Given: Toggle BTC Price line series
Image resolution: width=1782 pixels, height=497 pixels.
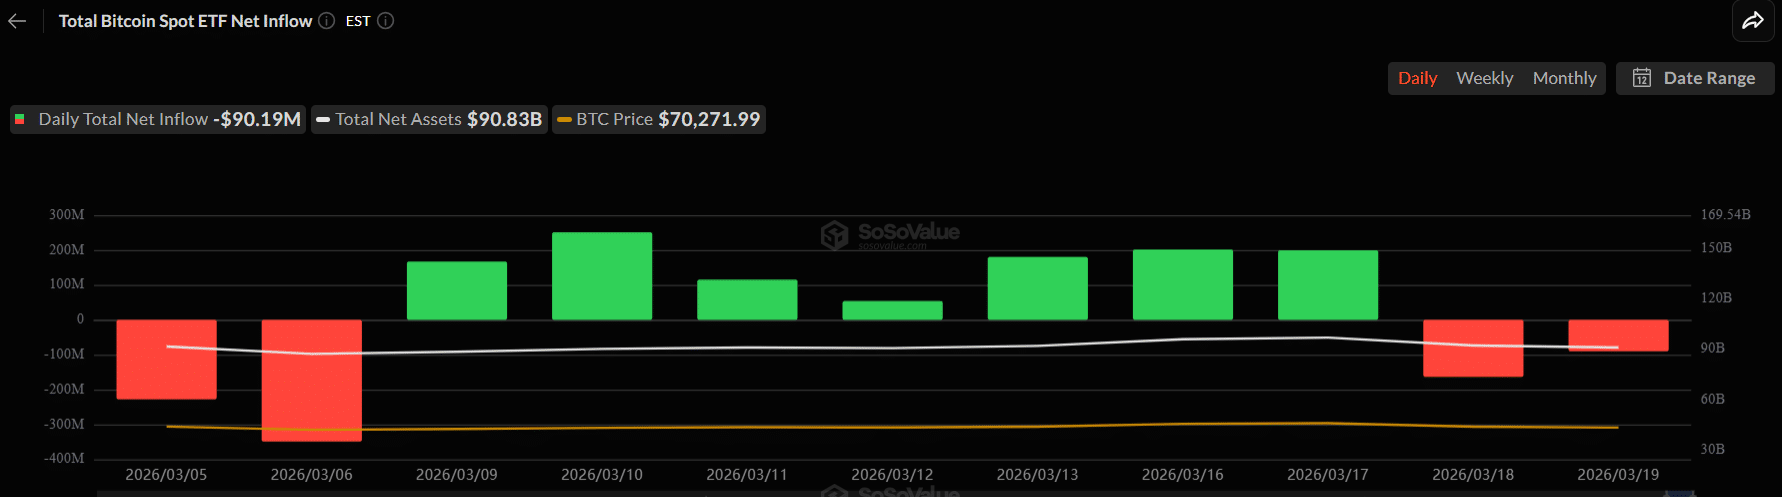Looking at the screenshot, I should click(x=659, y=120).
